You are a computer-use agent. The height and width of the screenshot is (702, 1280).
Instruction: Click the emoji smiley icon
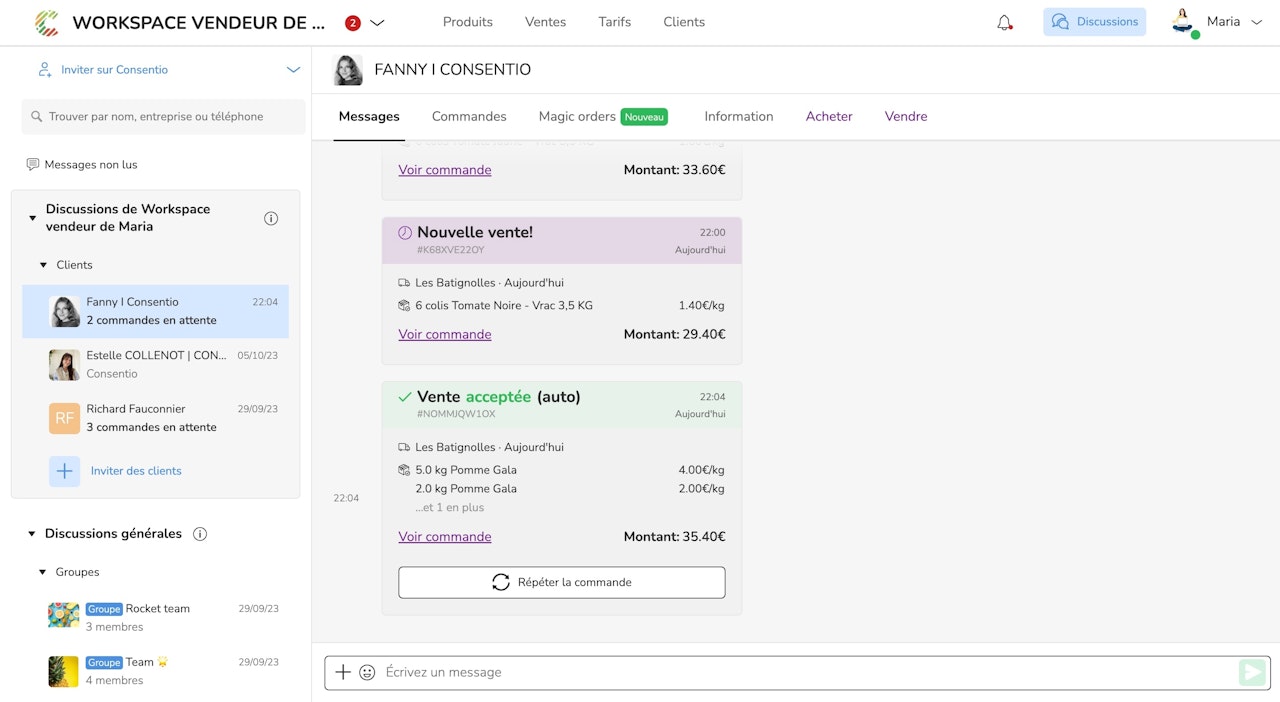click(367, 672)
